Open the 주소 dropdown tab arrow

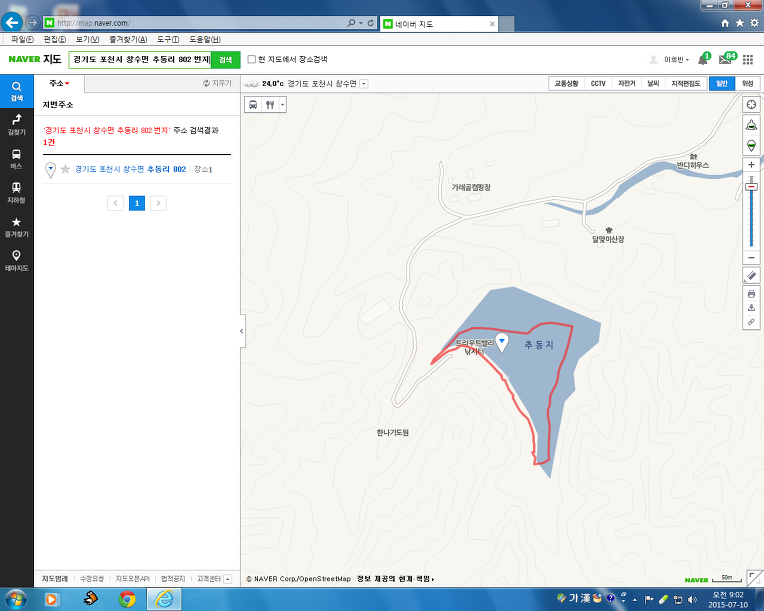(x=67, y=84)
